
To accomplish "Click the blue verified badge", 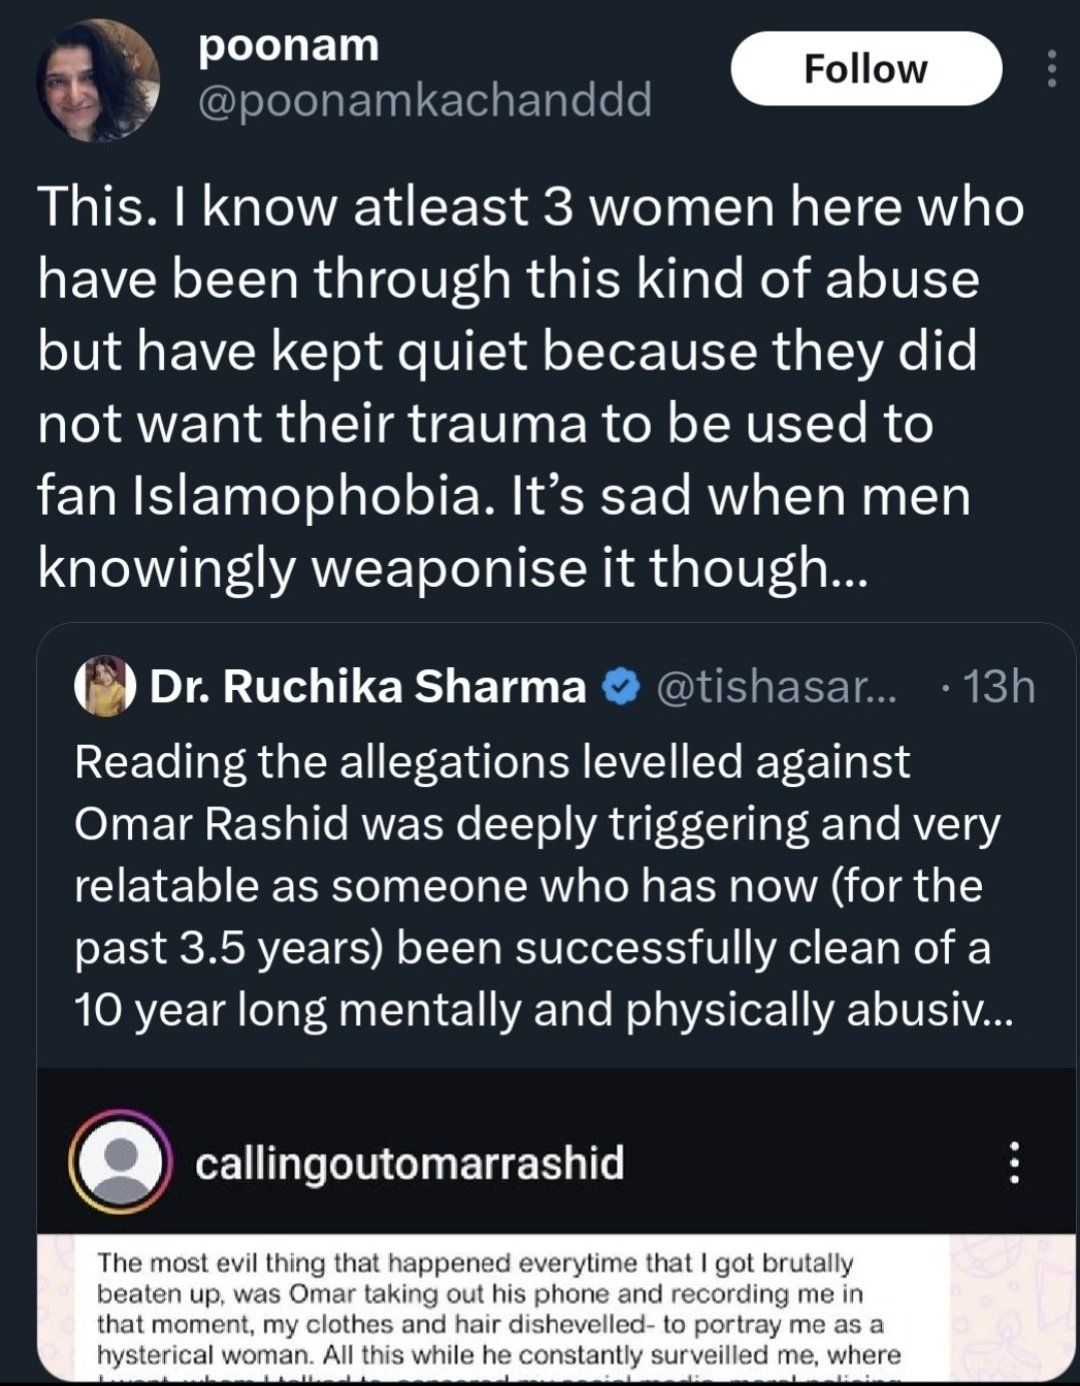I will [621, 687].
